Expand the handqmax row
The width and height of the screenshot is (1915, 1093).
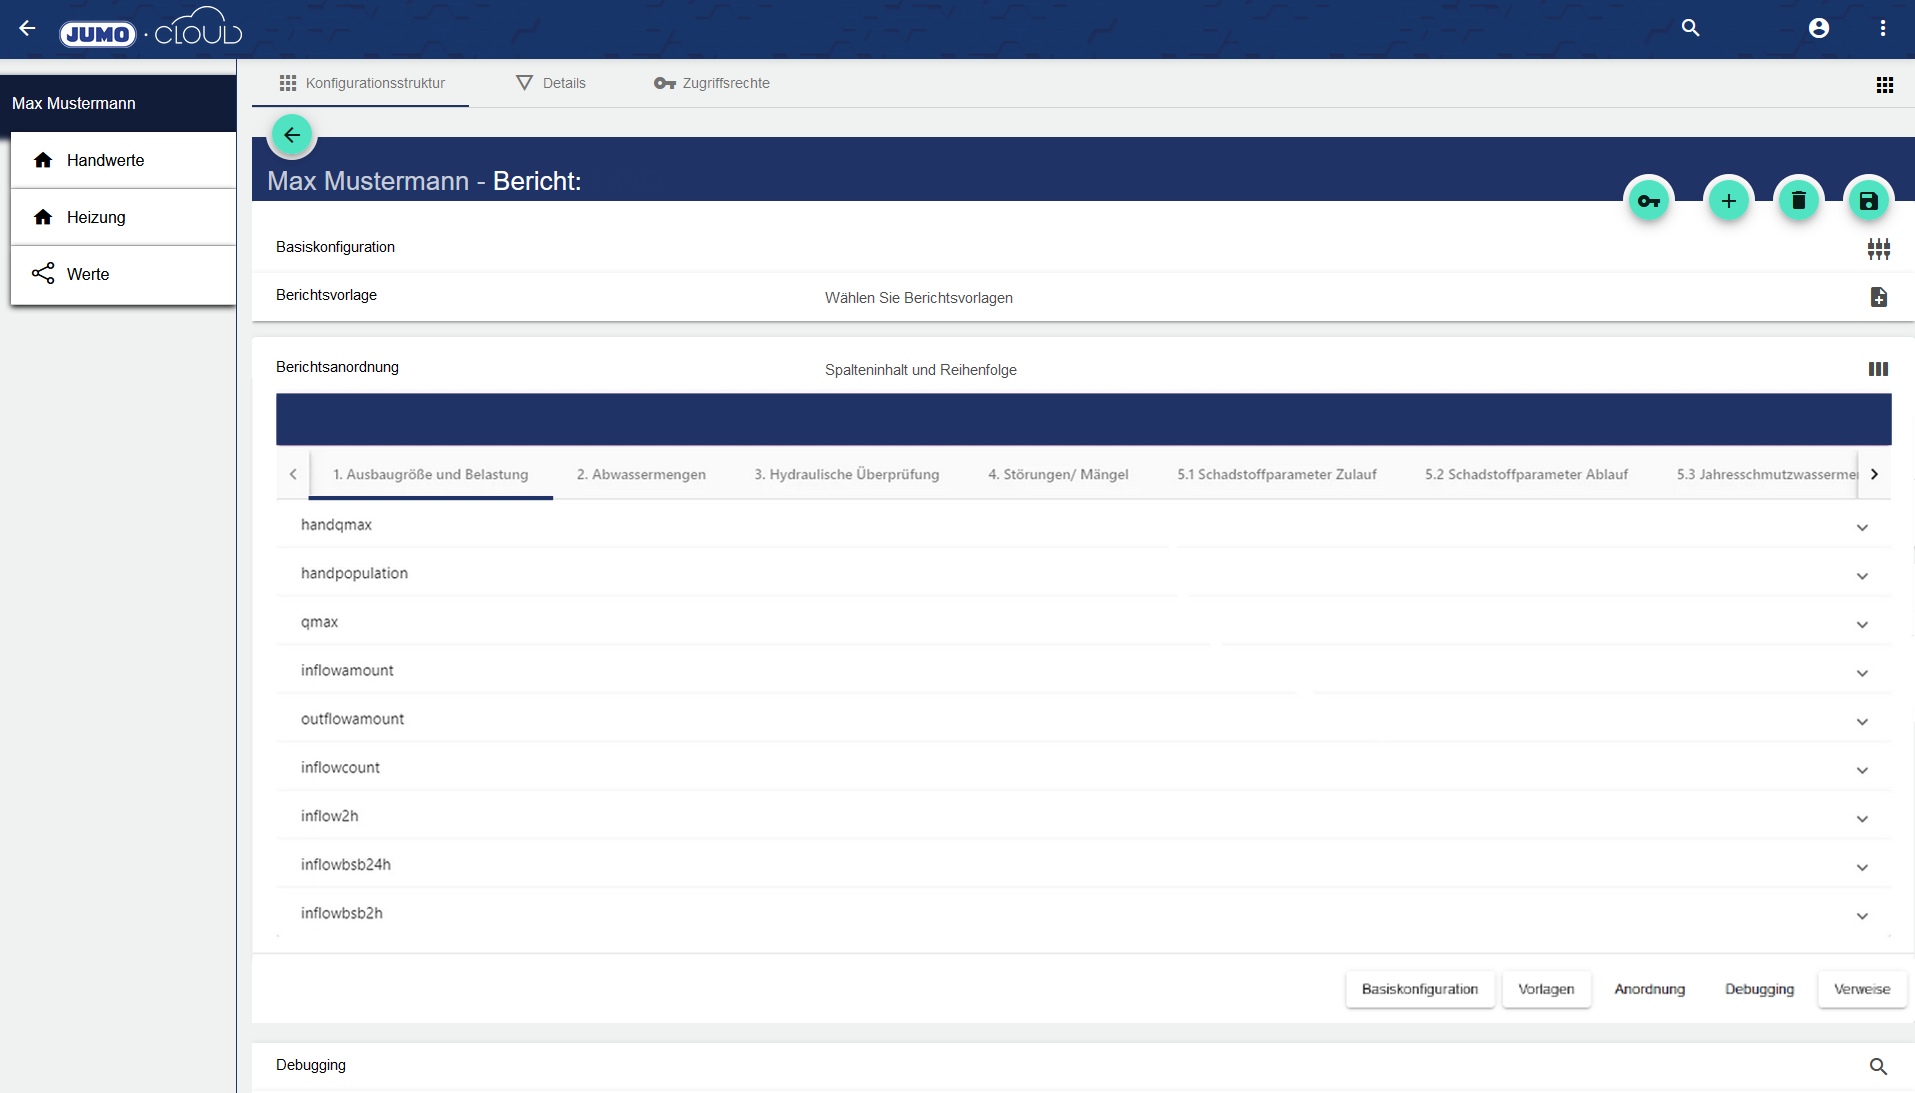tap(1862, 527)
